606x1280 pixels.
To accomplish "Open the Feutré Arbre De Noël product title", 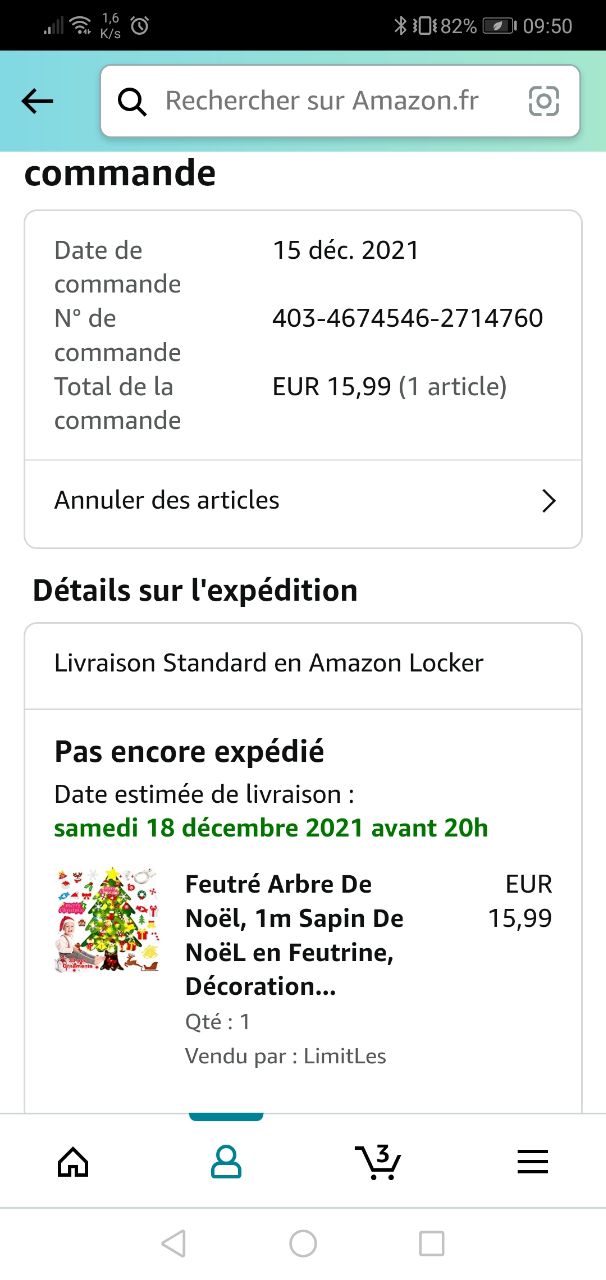I will point(294,935).
